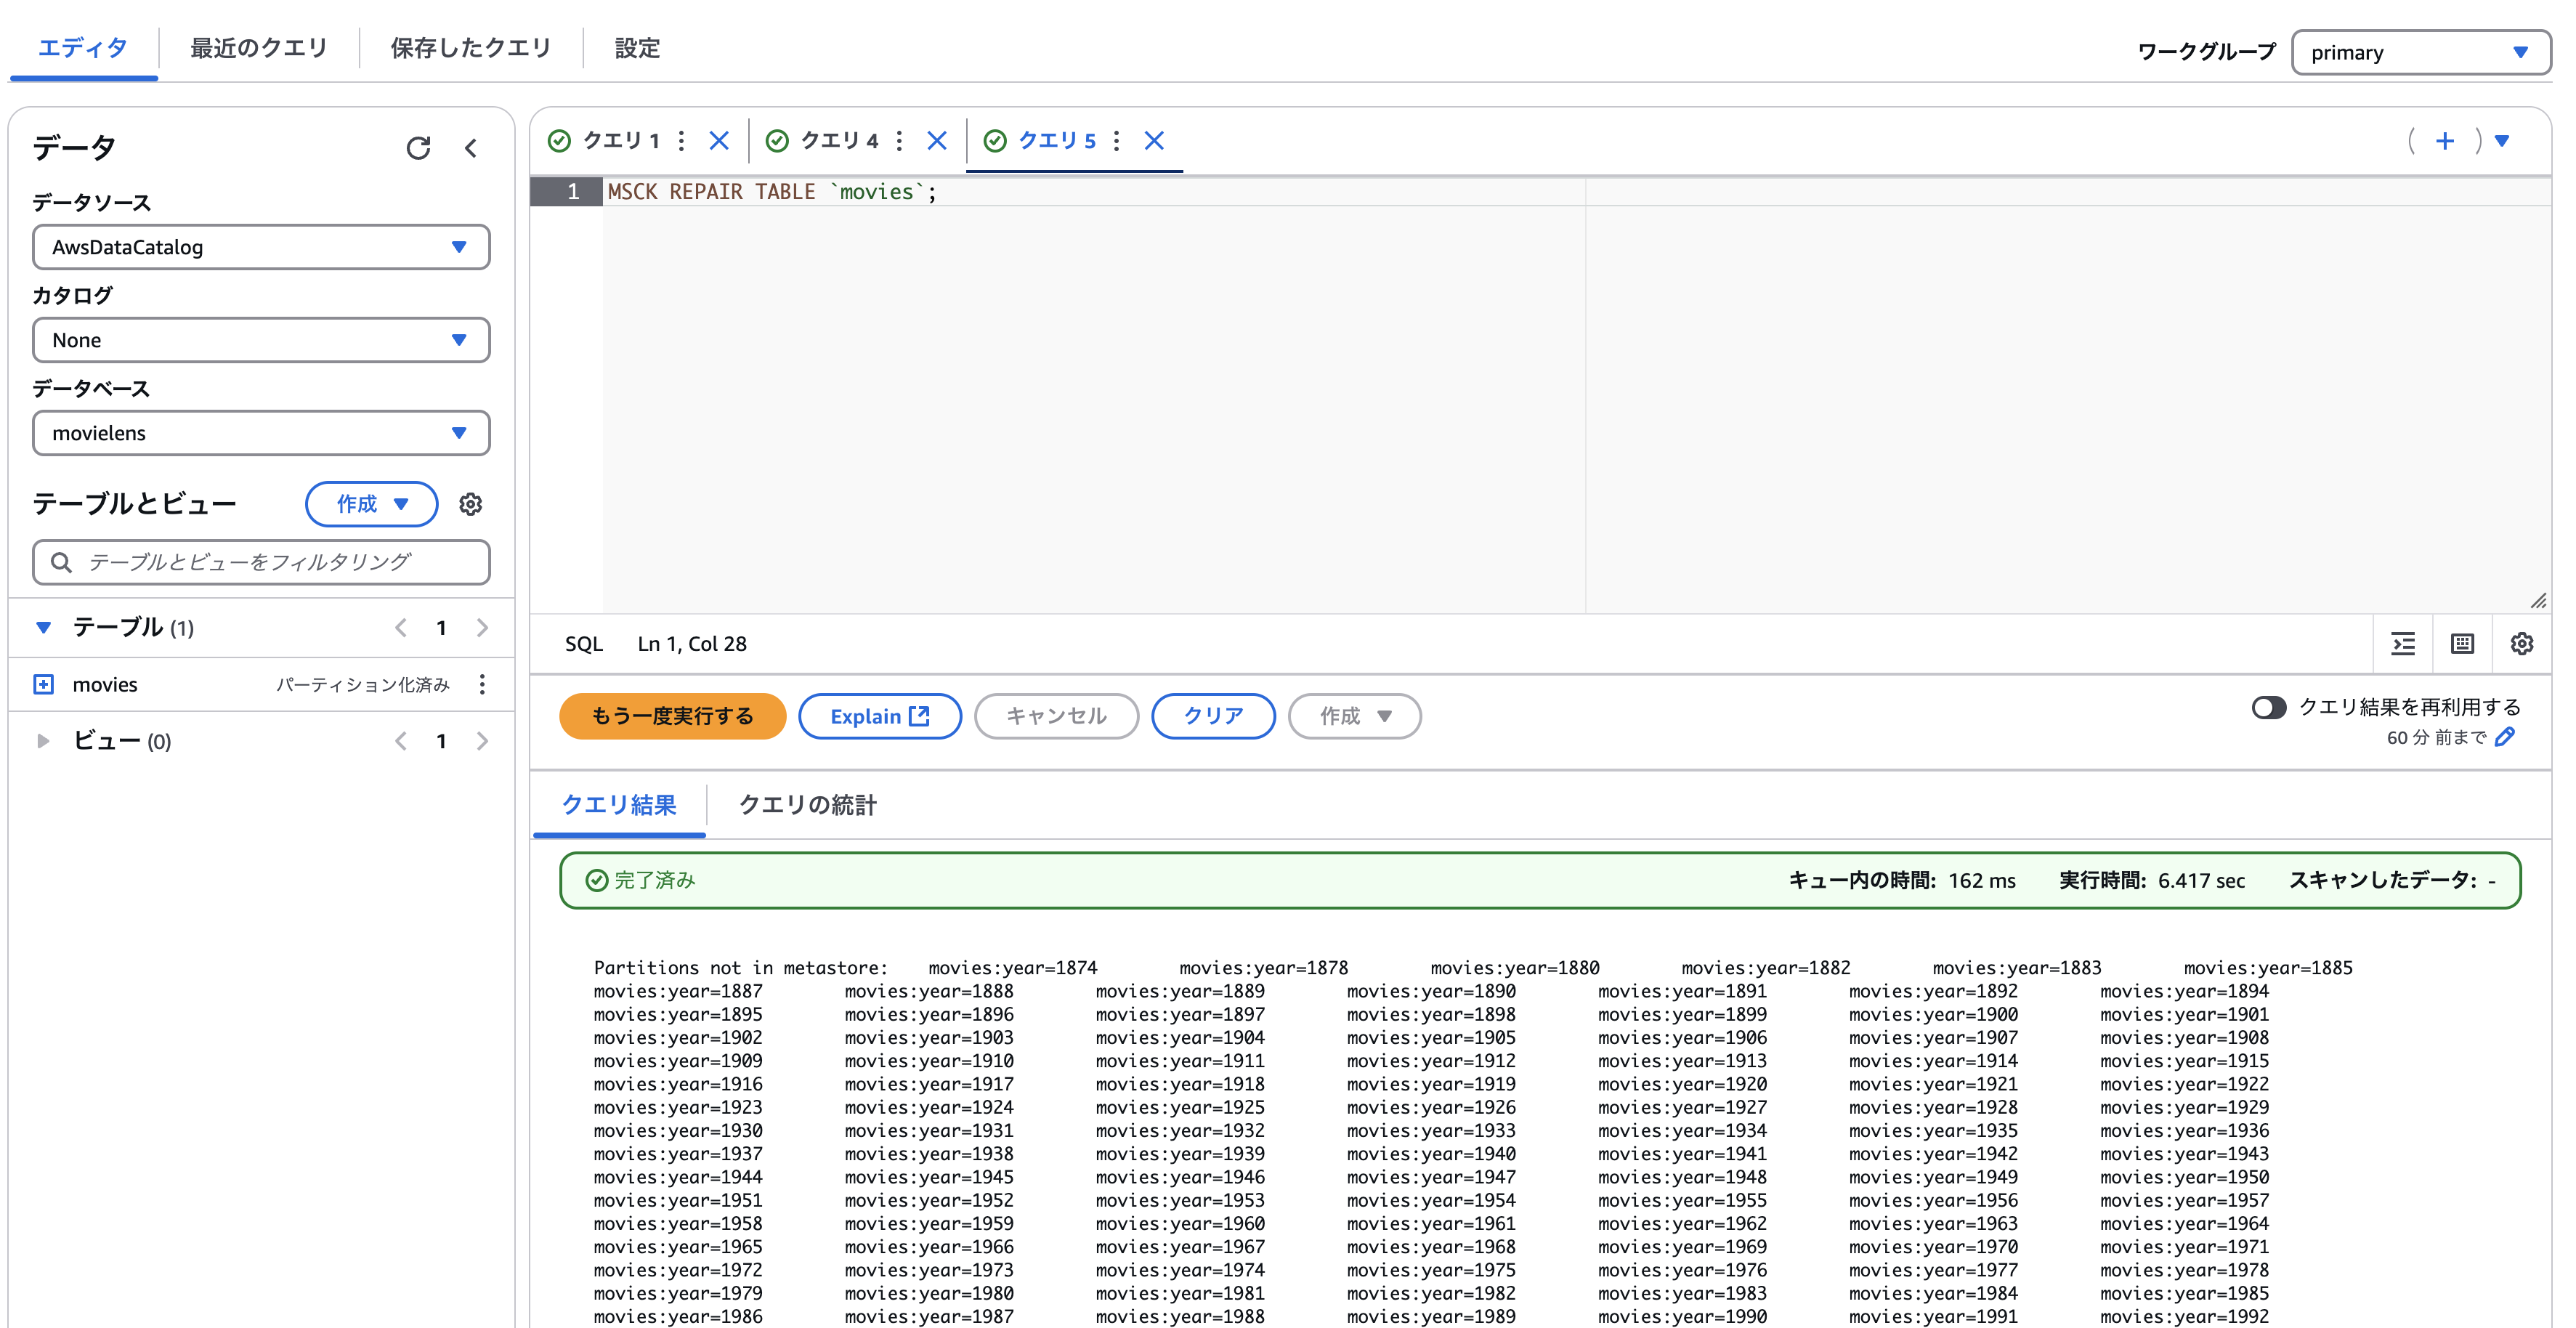Select the クエリ 5 tab
This screenshot has width=2576, height=1328.
tap(1057, 141)
